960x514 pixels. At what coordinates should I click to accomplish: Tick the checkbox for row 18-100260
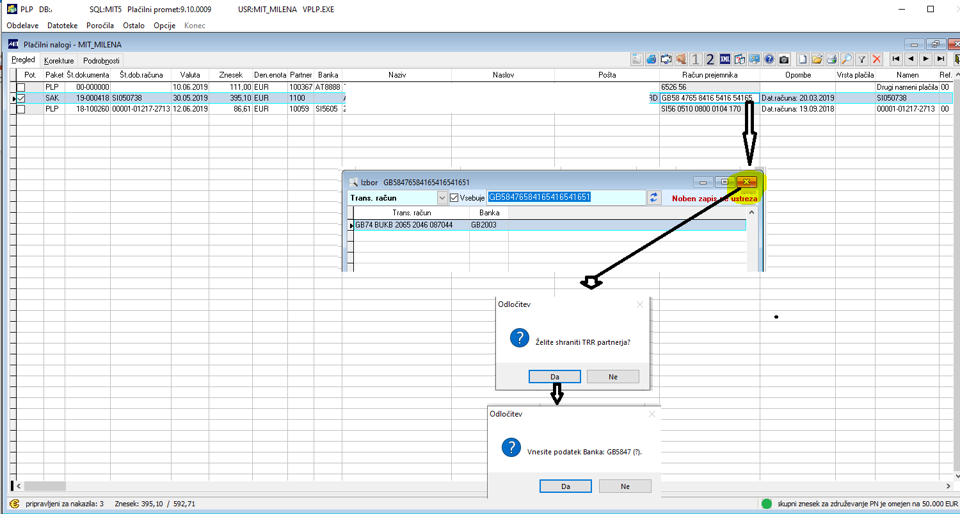tap(21, 108)
